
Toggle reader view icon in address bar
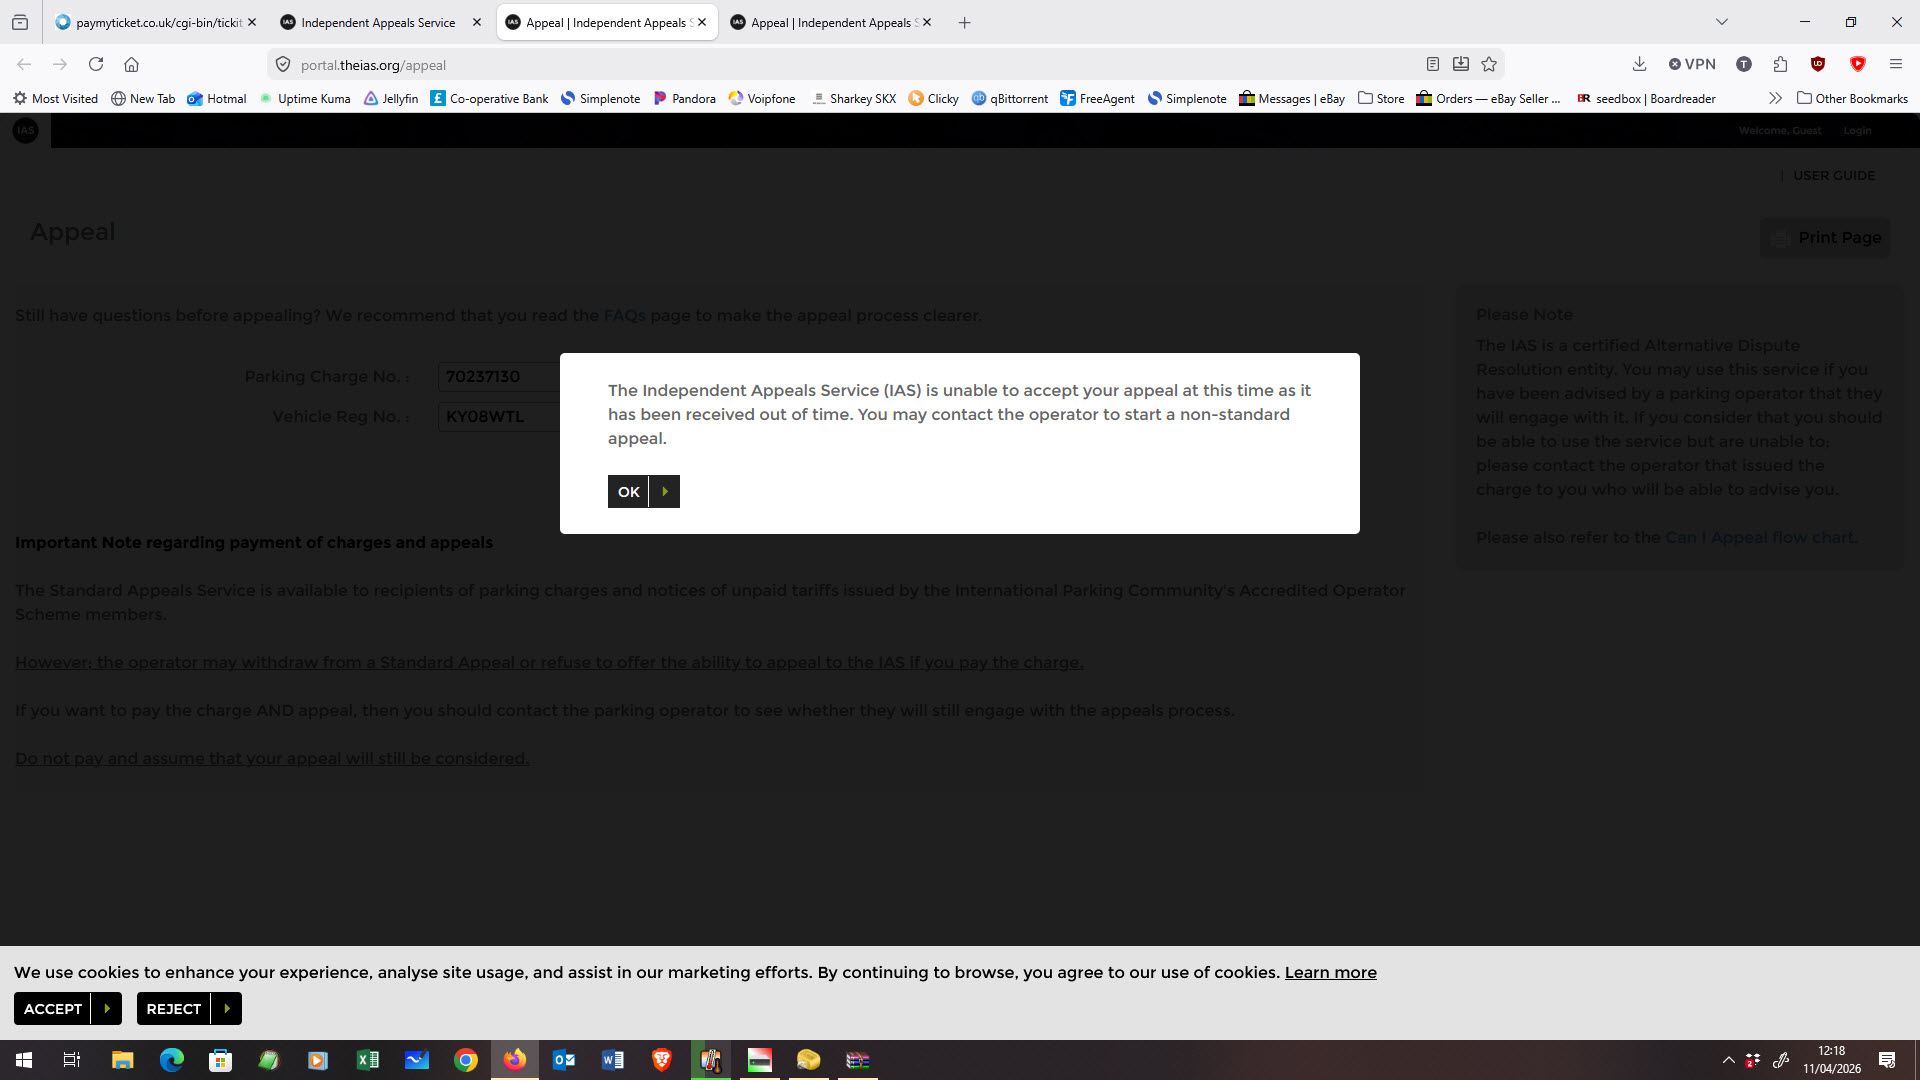[1432, 64]
